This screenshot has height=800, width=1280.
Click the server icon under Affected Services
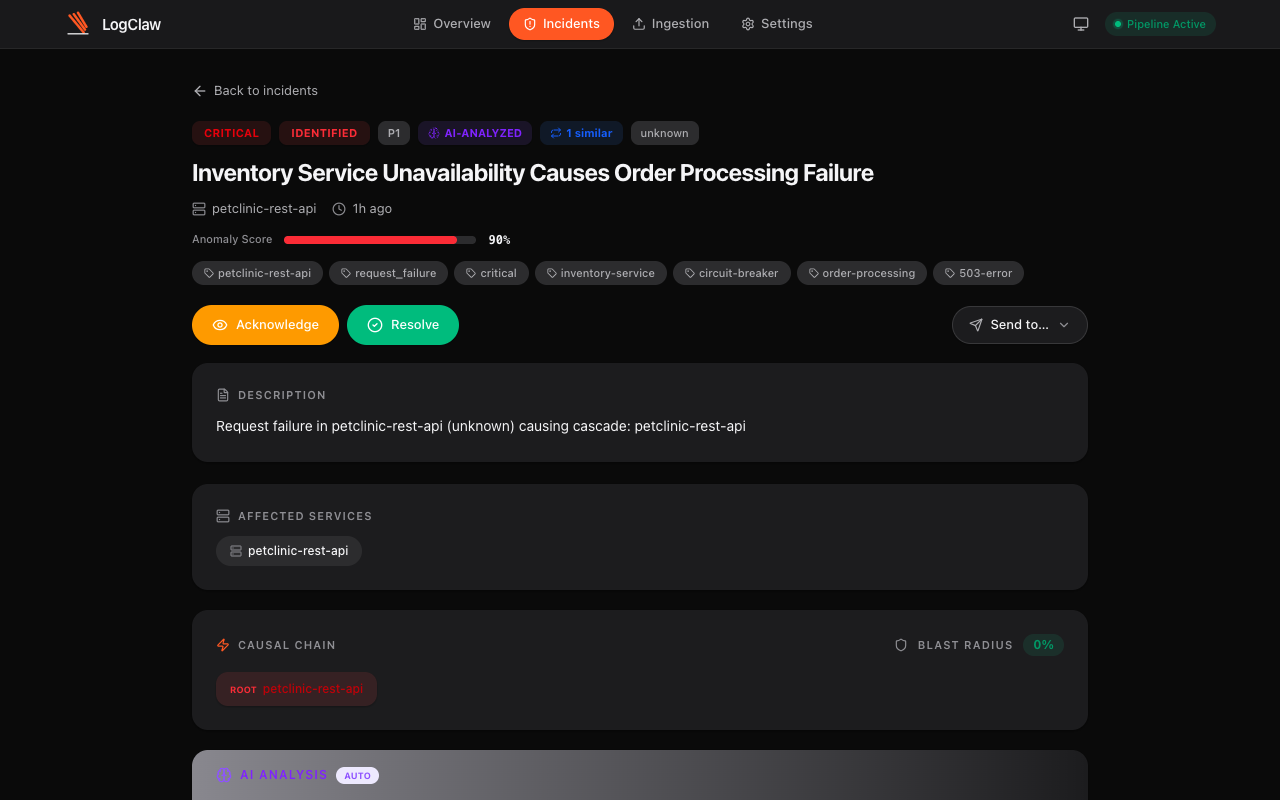click(x=236, y=550)
